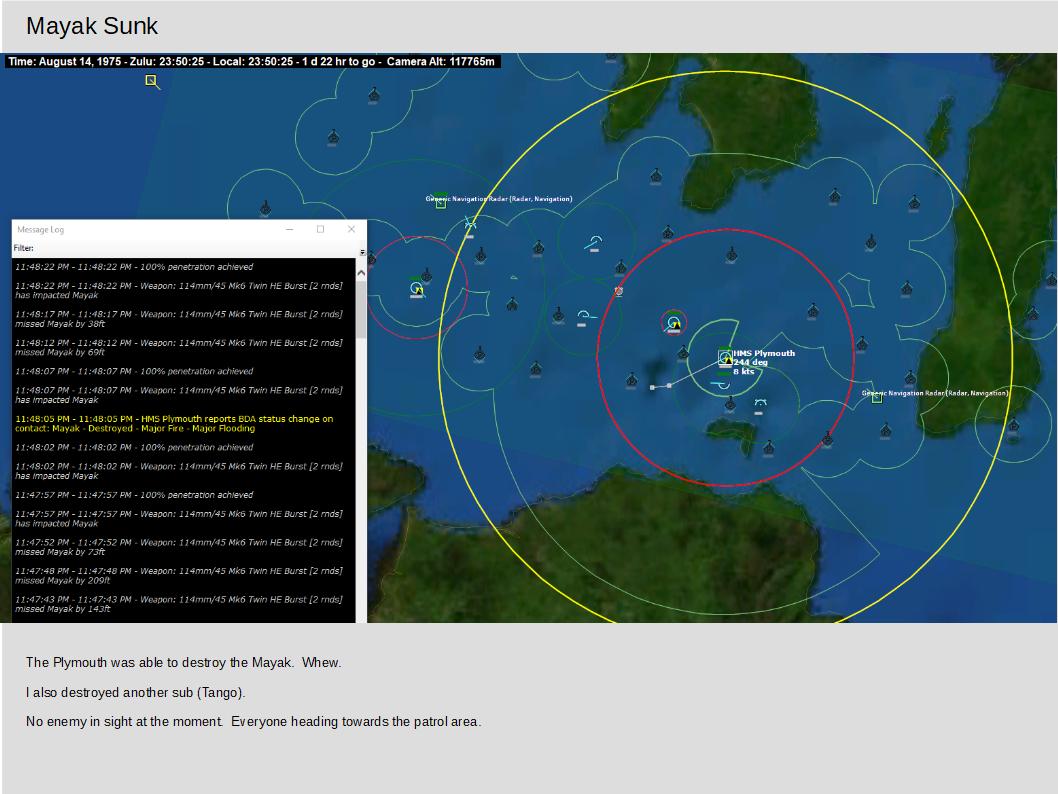The width and height of the screenshot is (1058, 794).
Task: Select the 'missed Mayak by 38ft' log entry
Action: (x=179, y=319)
